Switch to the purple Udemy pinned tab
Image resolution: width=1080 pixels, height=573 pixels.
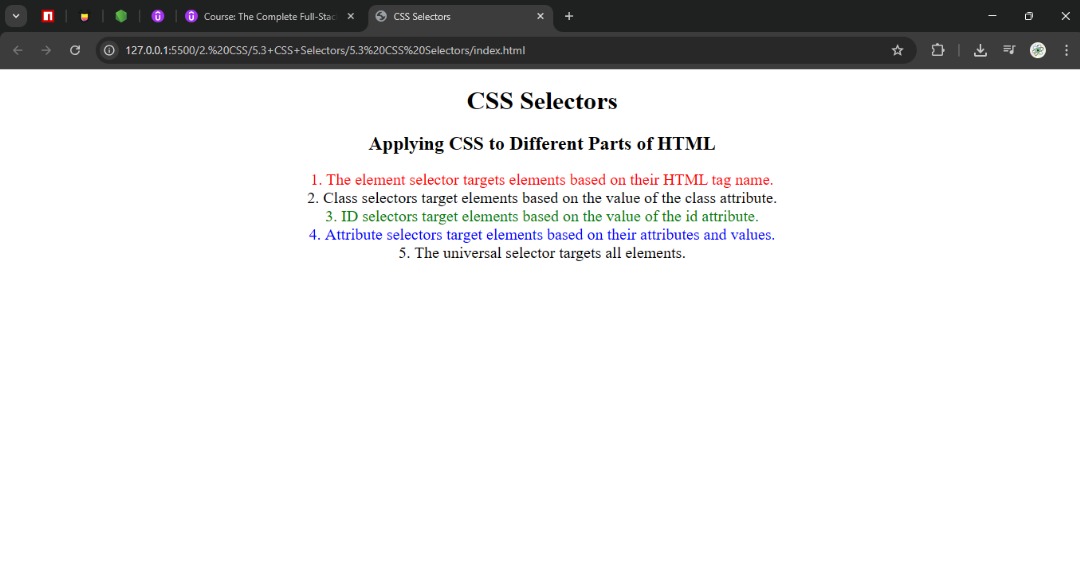pos(158,16)
